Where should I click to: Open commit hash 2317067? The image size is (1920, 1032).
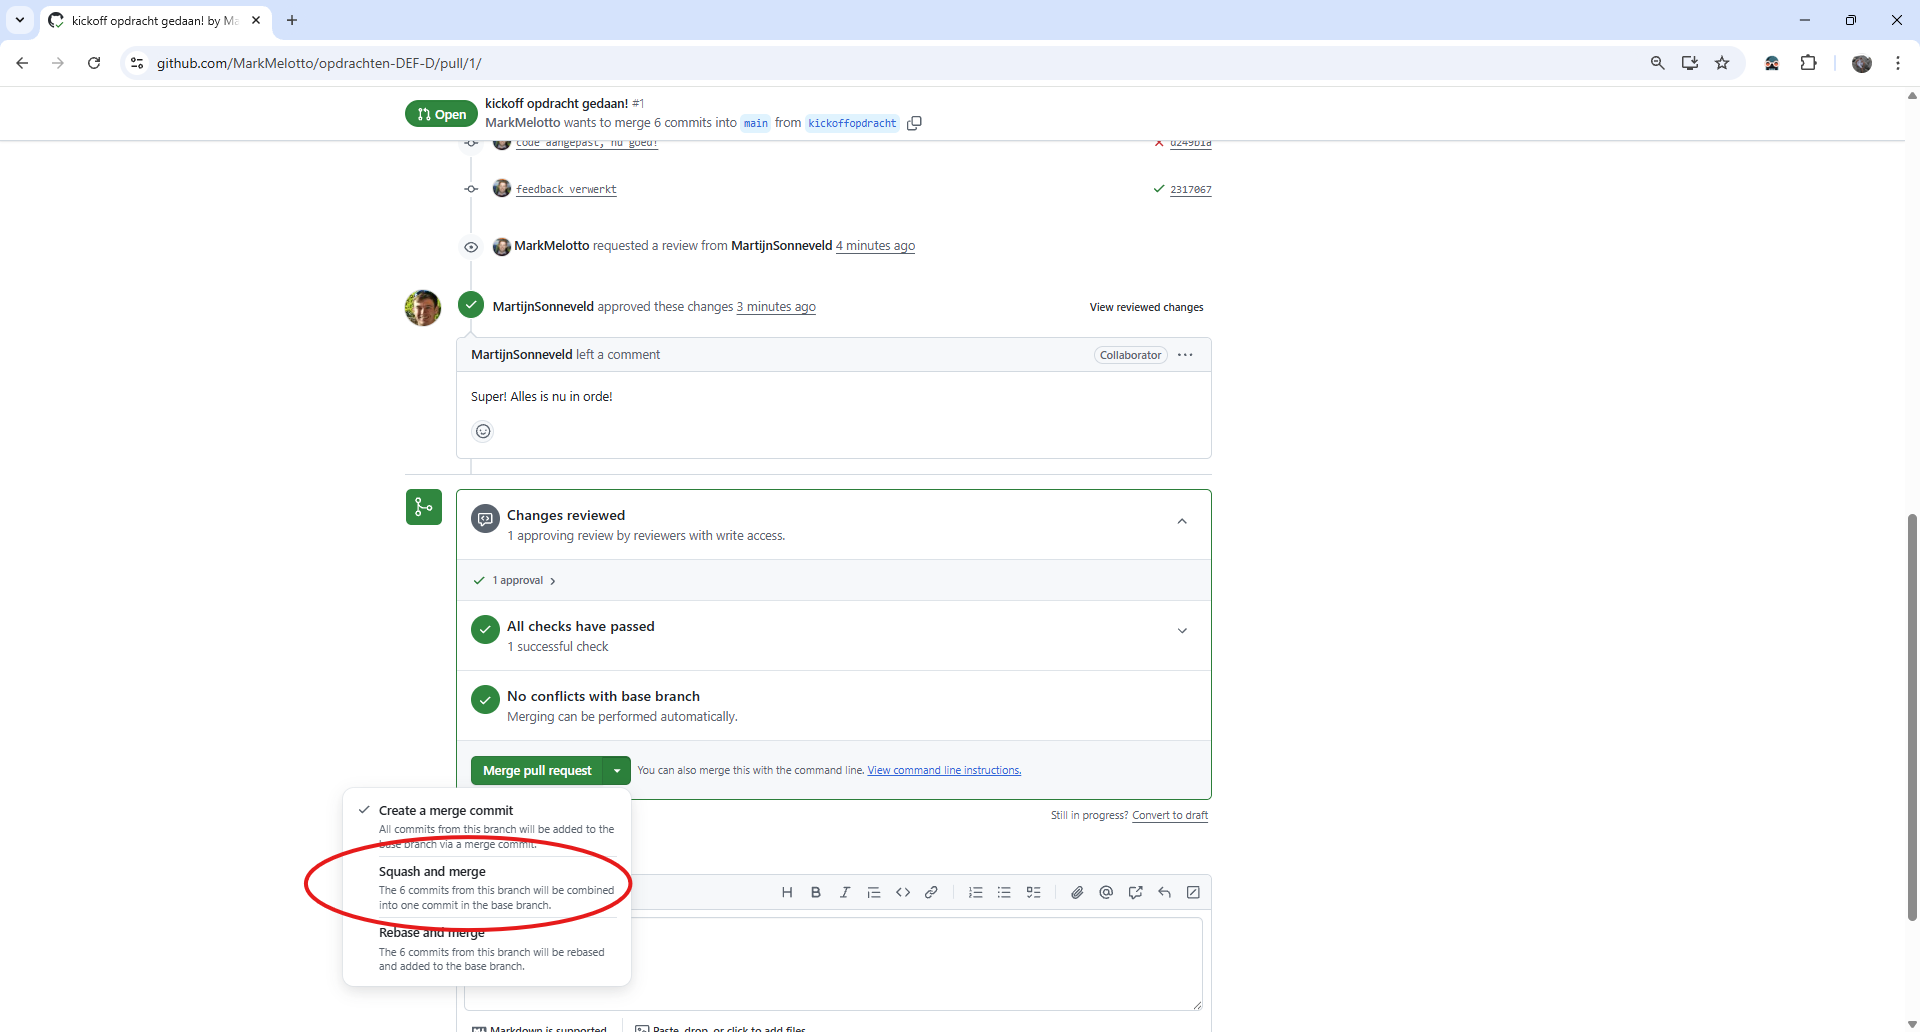(x=1190, y=189)
